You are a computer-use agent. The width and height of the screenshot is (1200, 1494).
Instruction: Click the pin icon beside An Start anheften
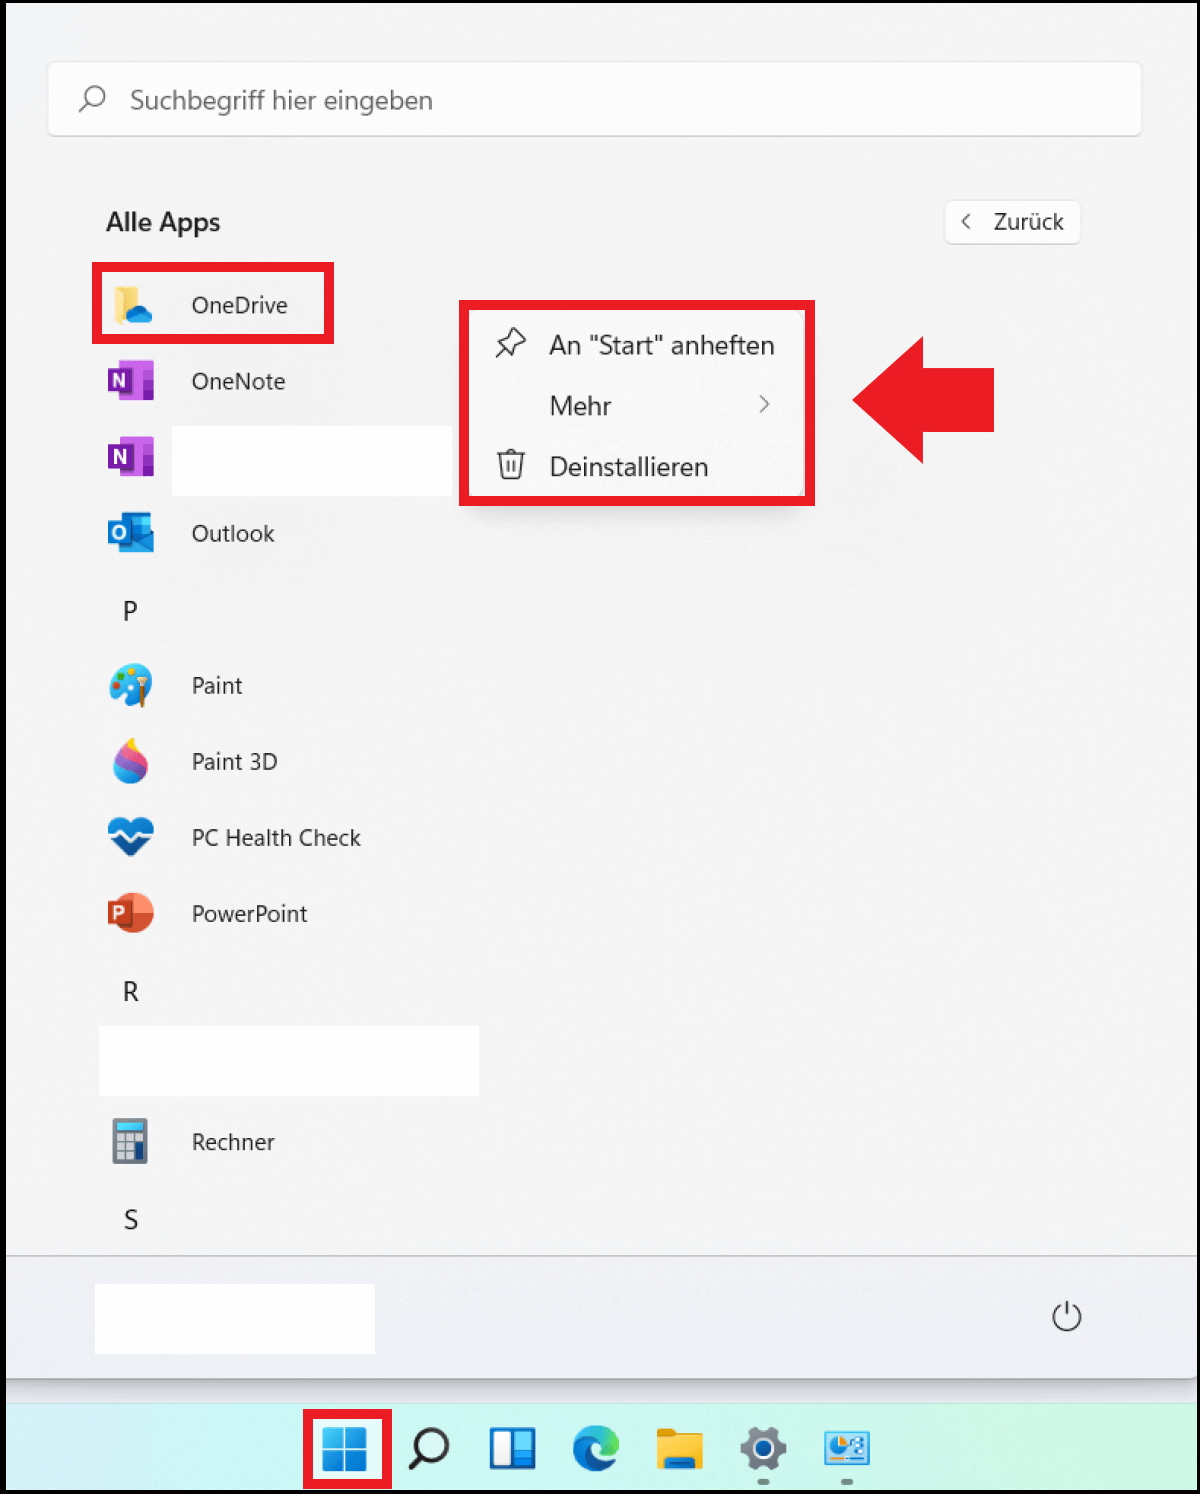pyautogui.click(x=510, y=344)
